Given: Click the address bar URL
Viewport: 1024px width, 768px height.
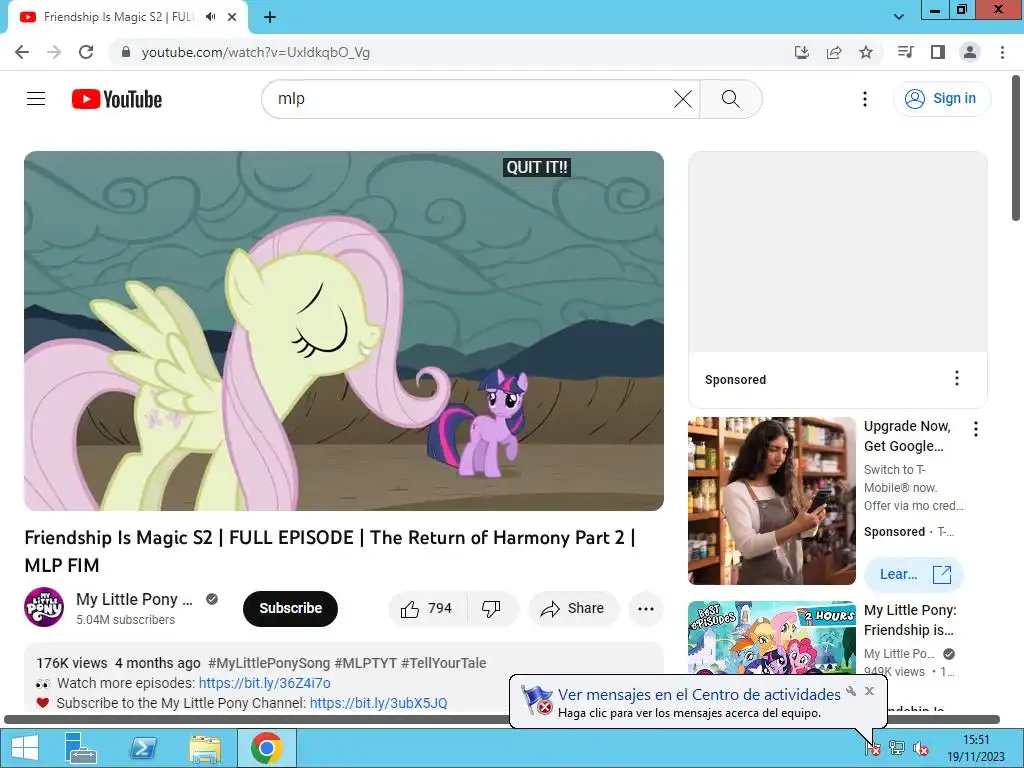Looking at the screenshot, I should [255, 52].
